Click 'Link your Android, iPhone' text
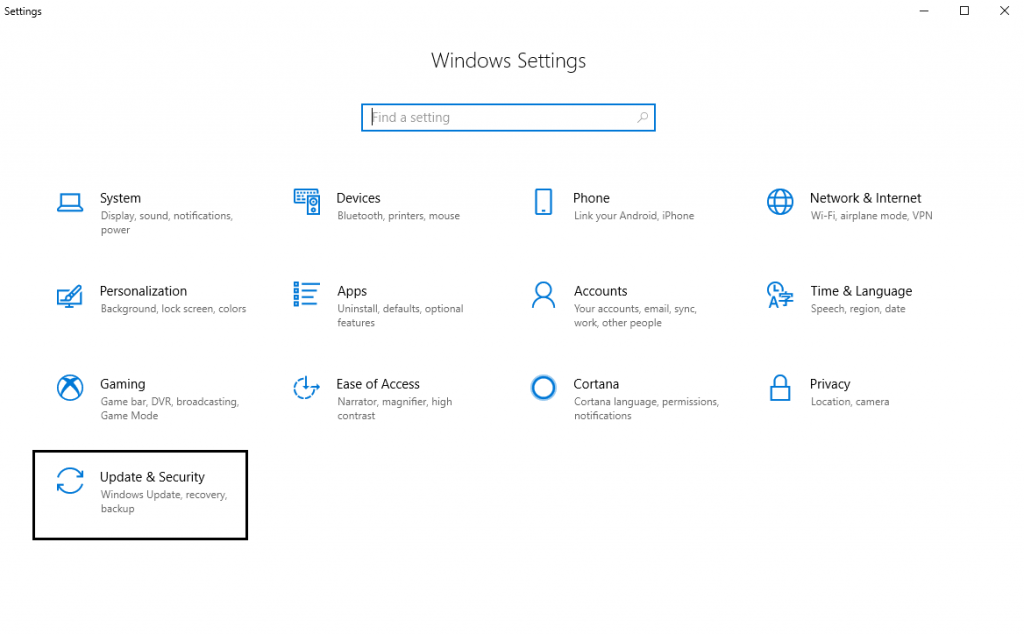 [633, 216]
